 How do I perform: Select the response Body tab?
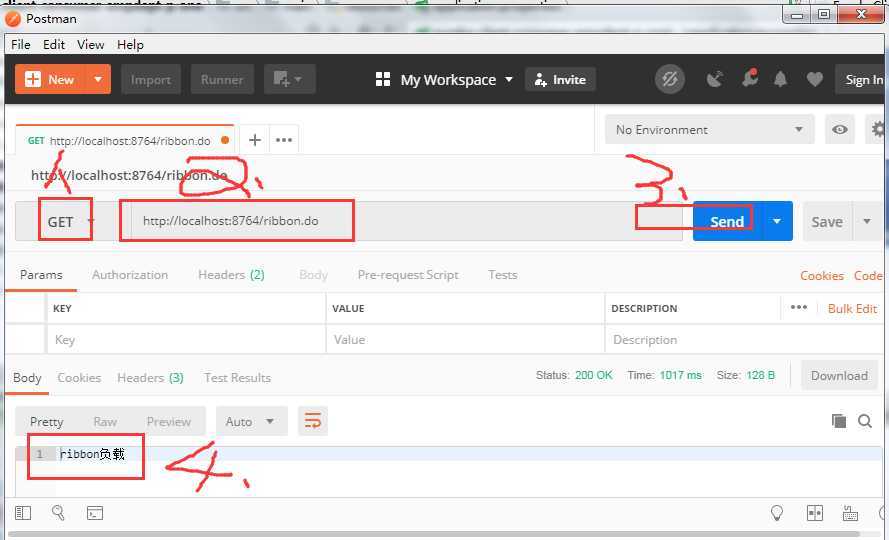point(27,378)
